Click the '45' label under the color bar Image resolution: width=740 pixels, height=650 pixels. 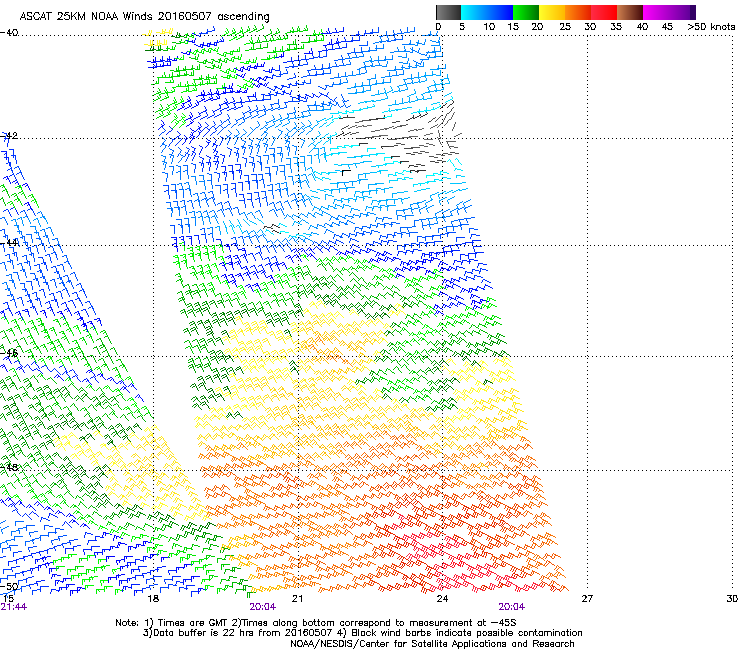pos(667,26)
